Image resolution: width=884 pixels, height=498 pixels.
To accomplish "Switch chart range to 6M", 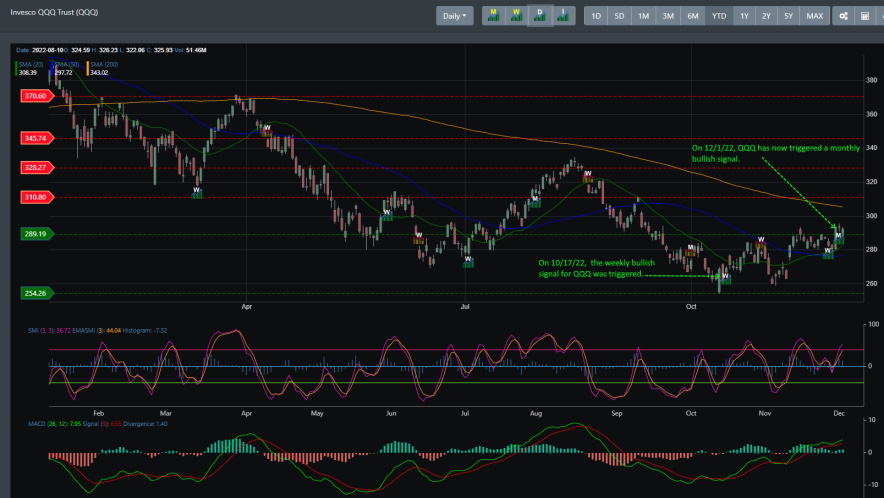I will point(693,16).
